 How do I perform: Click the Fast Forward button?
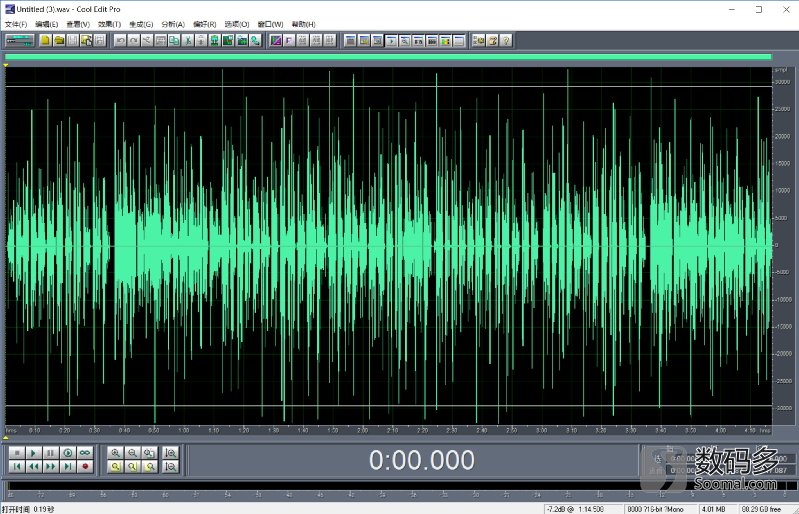pyautogui.click(x=52, y=466)
